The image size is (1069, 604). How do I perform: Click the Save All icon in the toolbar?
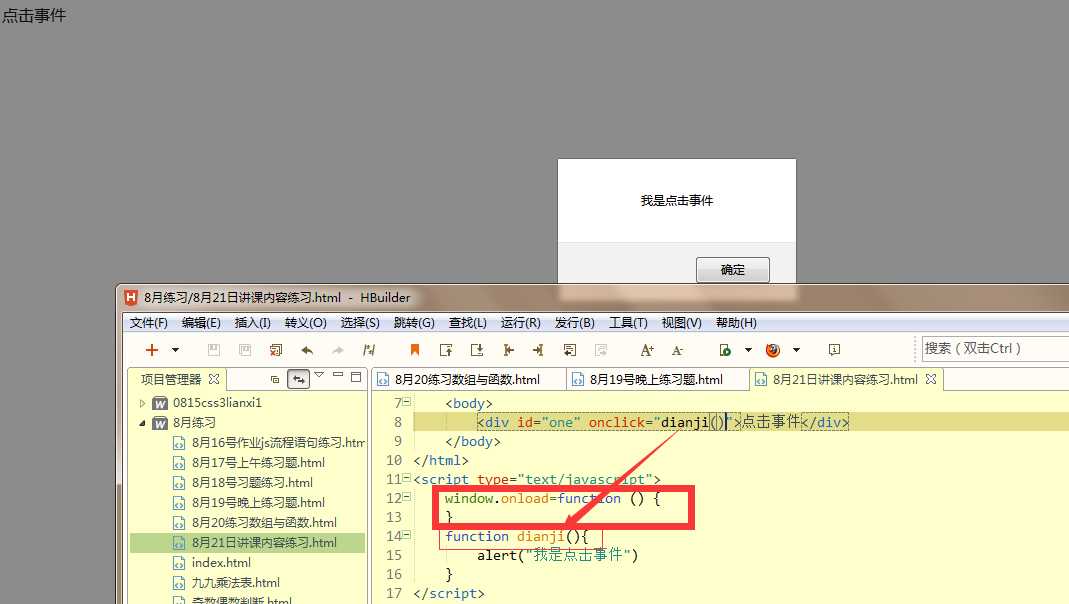click(245, 350)
